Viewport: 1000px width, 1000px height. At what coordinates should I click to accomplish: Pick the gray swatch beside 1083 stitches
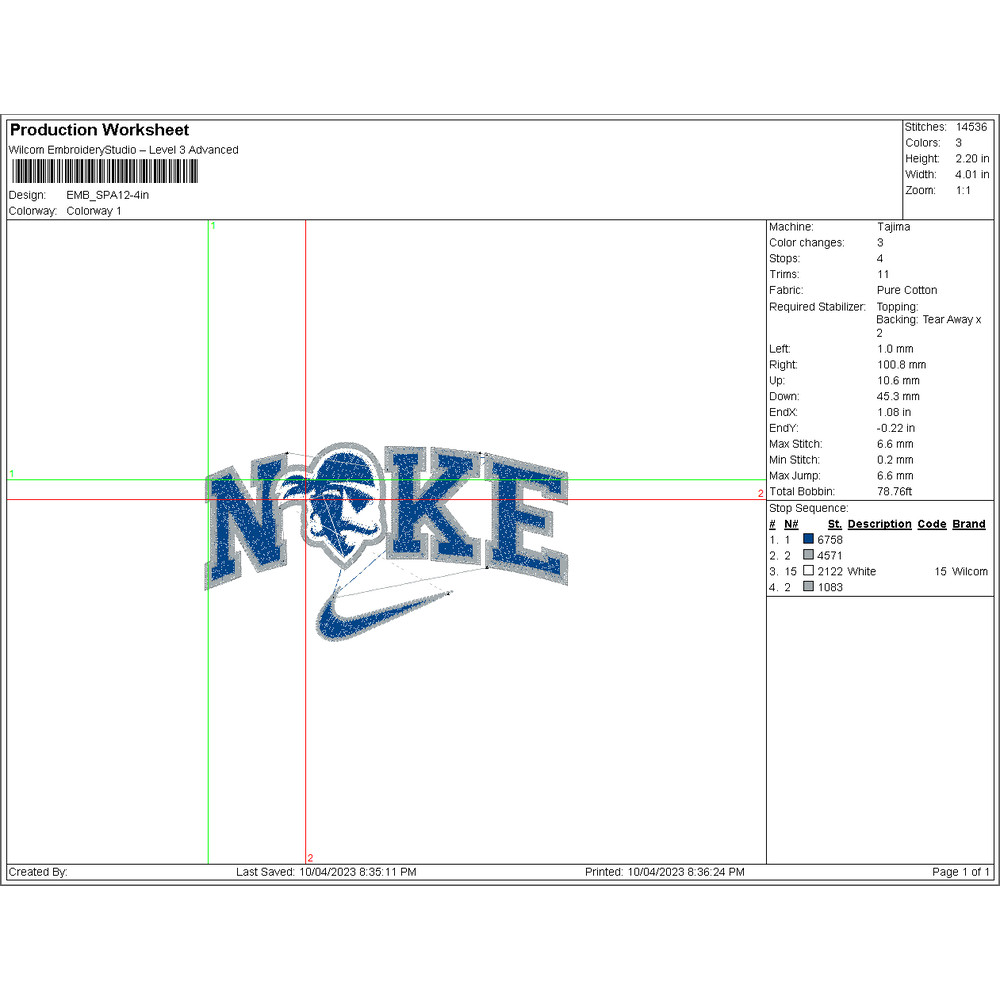[808, 587]
